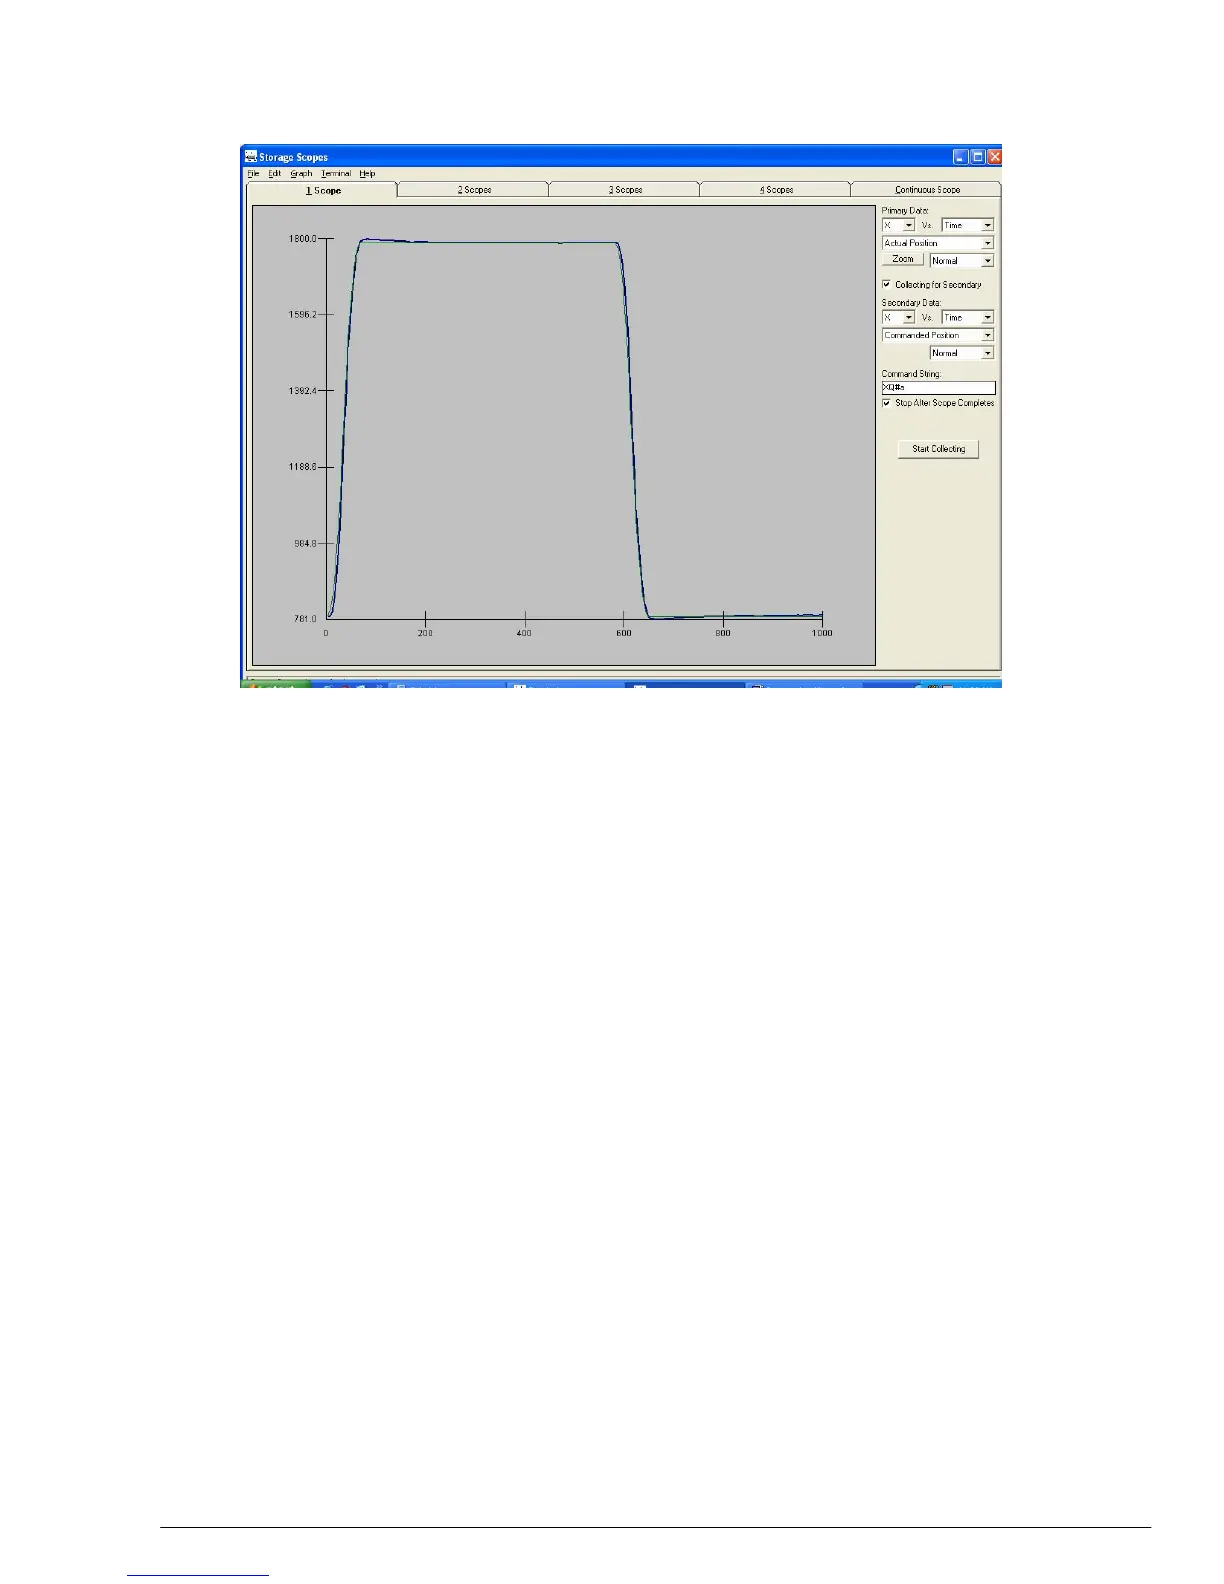Switch to the 2 Scopes tab

(x=474, y=189)
